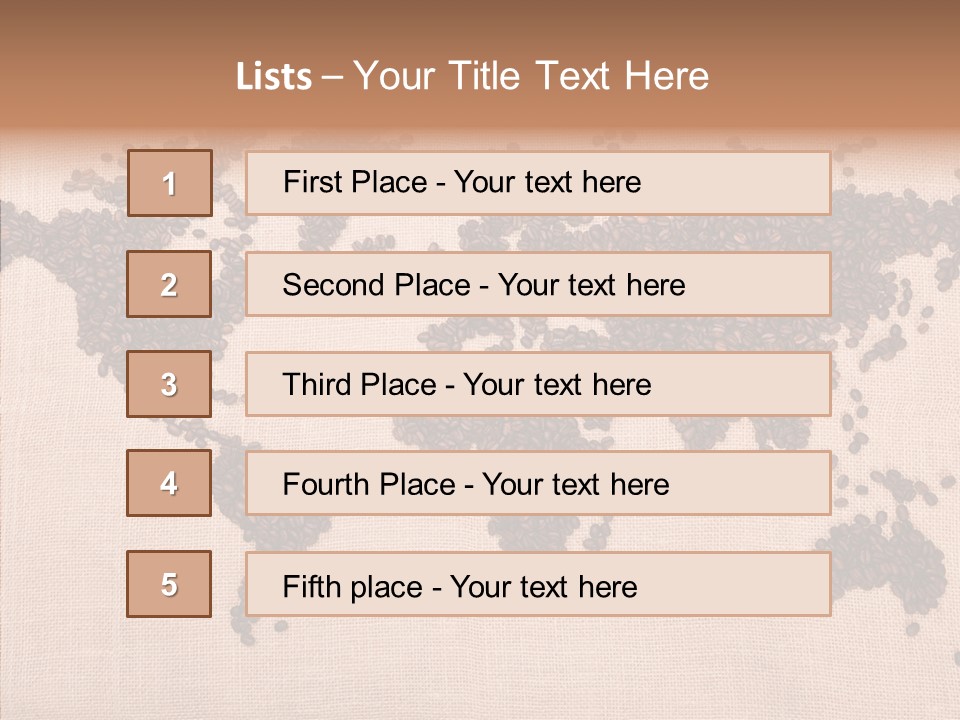Select 'Your Title Text Here' heading text
Viewport: 960px width, 720px height.
click(x=531, y=77)
